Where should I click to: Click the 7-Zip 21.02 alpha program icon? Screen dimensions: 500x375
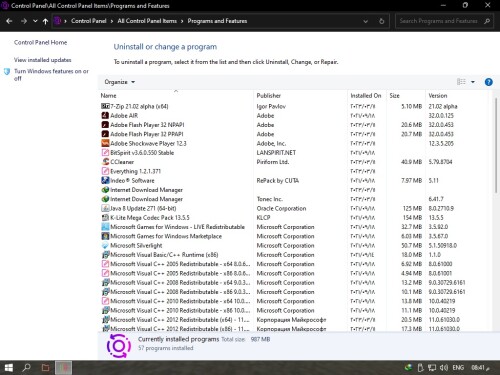pyautogui.click(x=105, y=106)
